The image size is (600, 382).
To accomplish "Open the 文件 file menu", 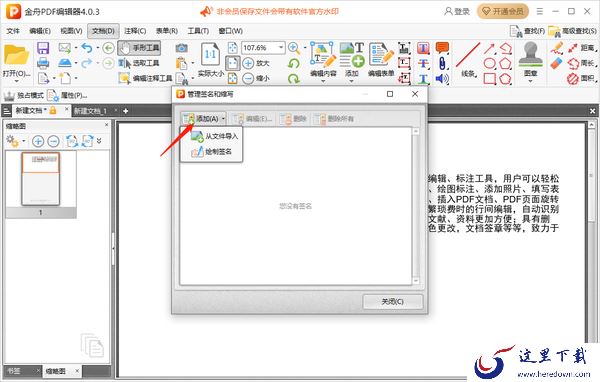I will (13, 31).
